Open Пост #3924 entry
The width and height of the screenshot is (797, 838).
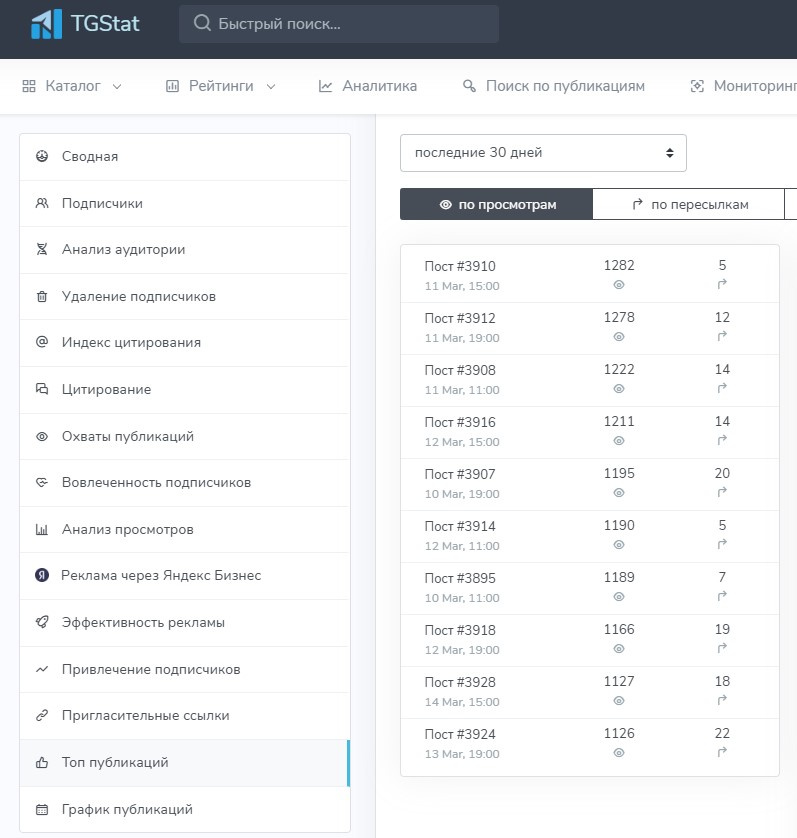coord(590,747)
